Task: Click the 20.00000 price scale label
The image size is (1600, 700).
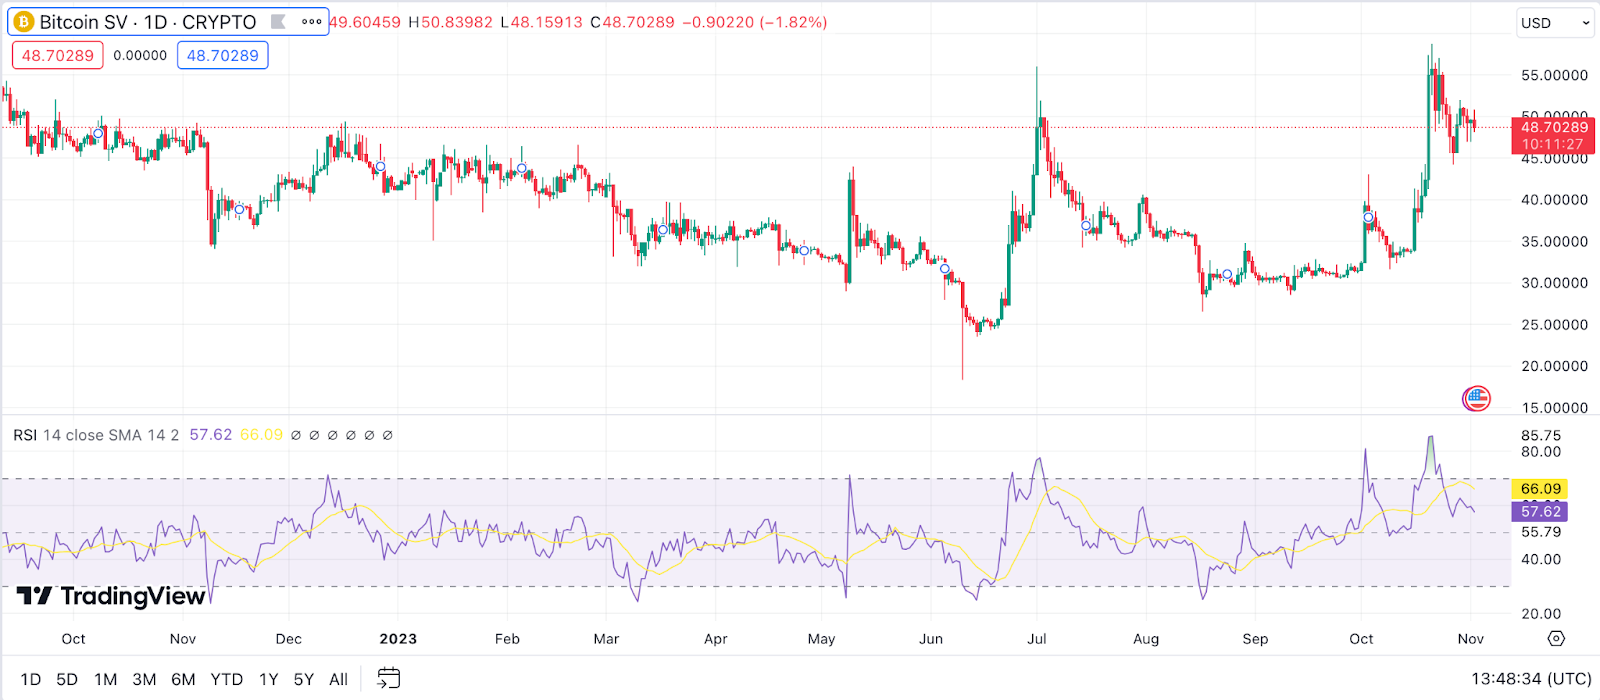Action: (1555, 366)
